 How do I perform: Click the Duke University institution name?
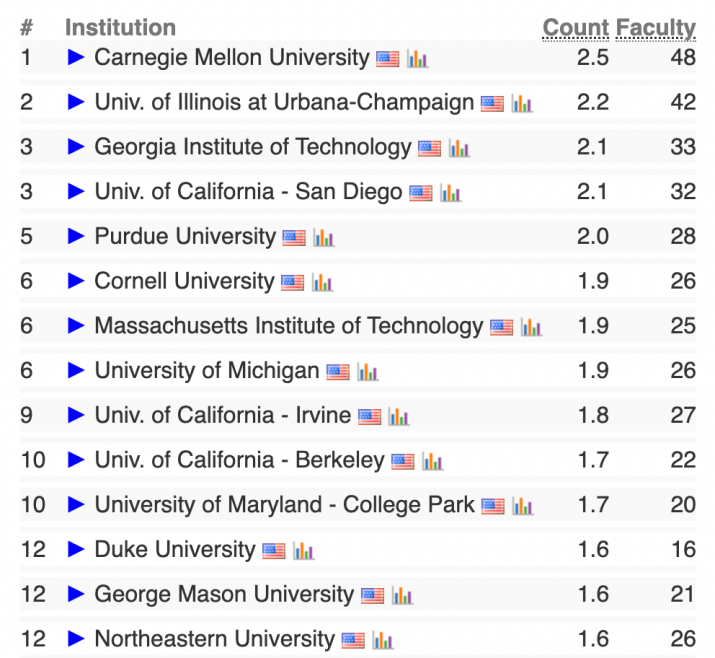pyautogui.click(x=175, y=549)
